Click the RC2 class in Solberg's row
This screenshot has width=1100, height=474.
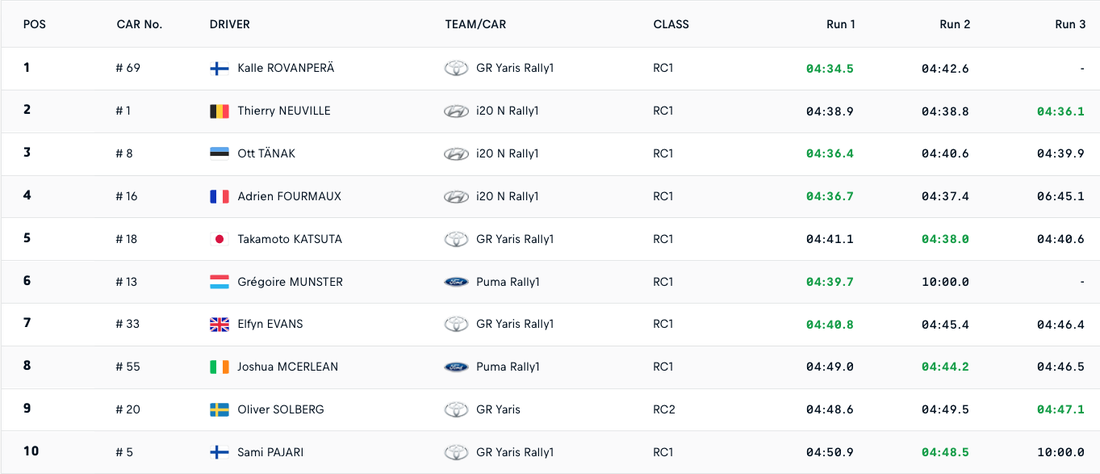pyautogui.click(x=664, y=409)
